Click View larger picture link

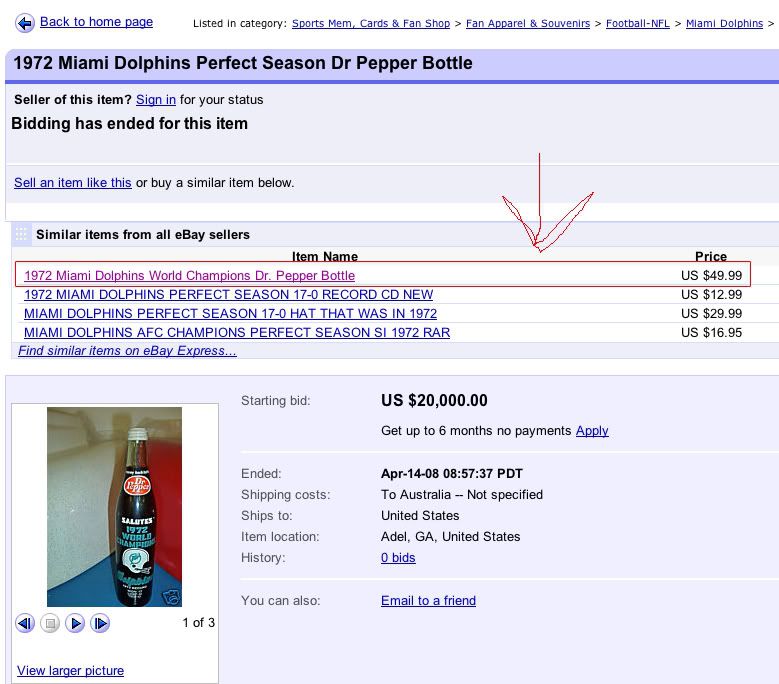(x=70, y=671)
